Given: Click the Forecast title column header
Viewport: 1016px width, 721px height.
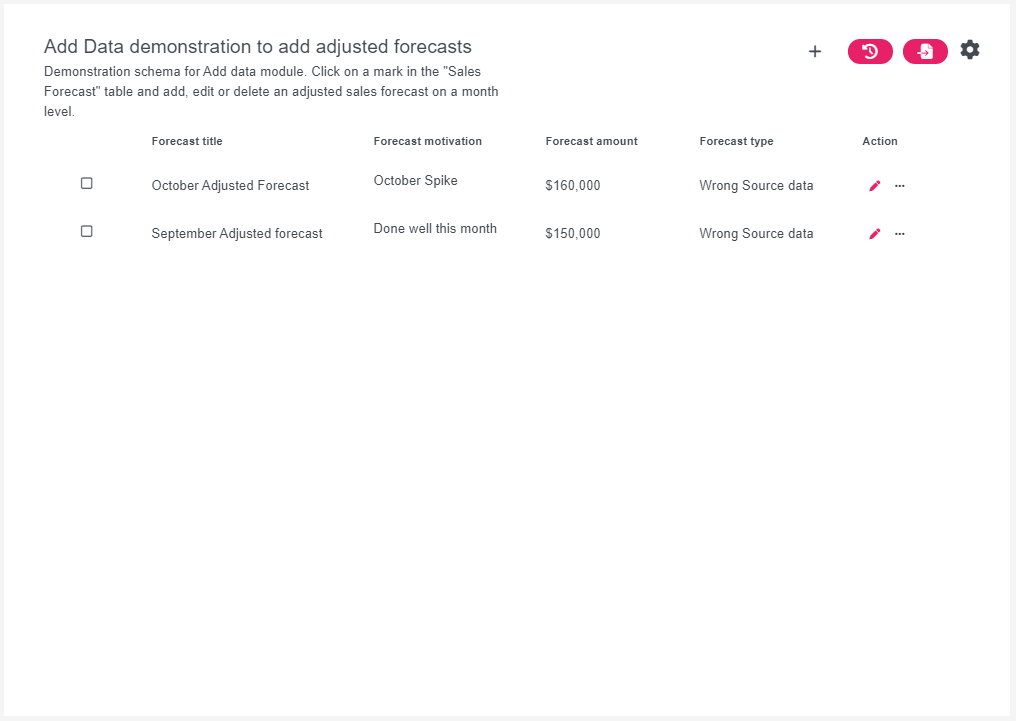Looking at the screenshot, I should pos(187,141).
